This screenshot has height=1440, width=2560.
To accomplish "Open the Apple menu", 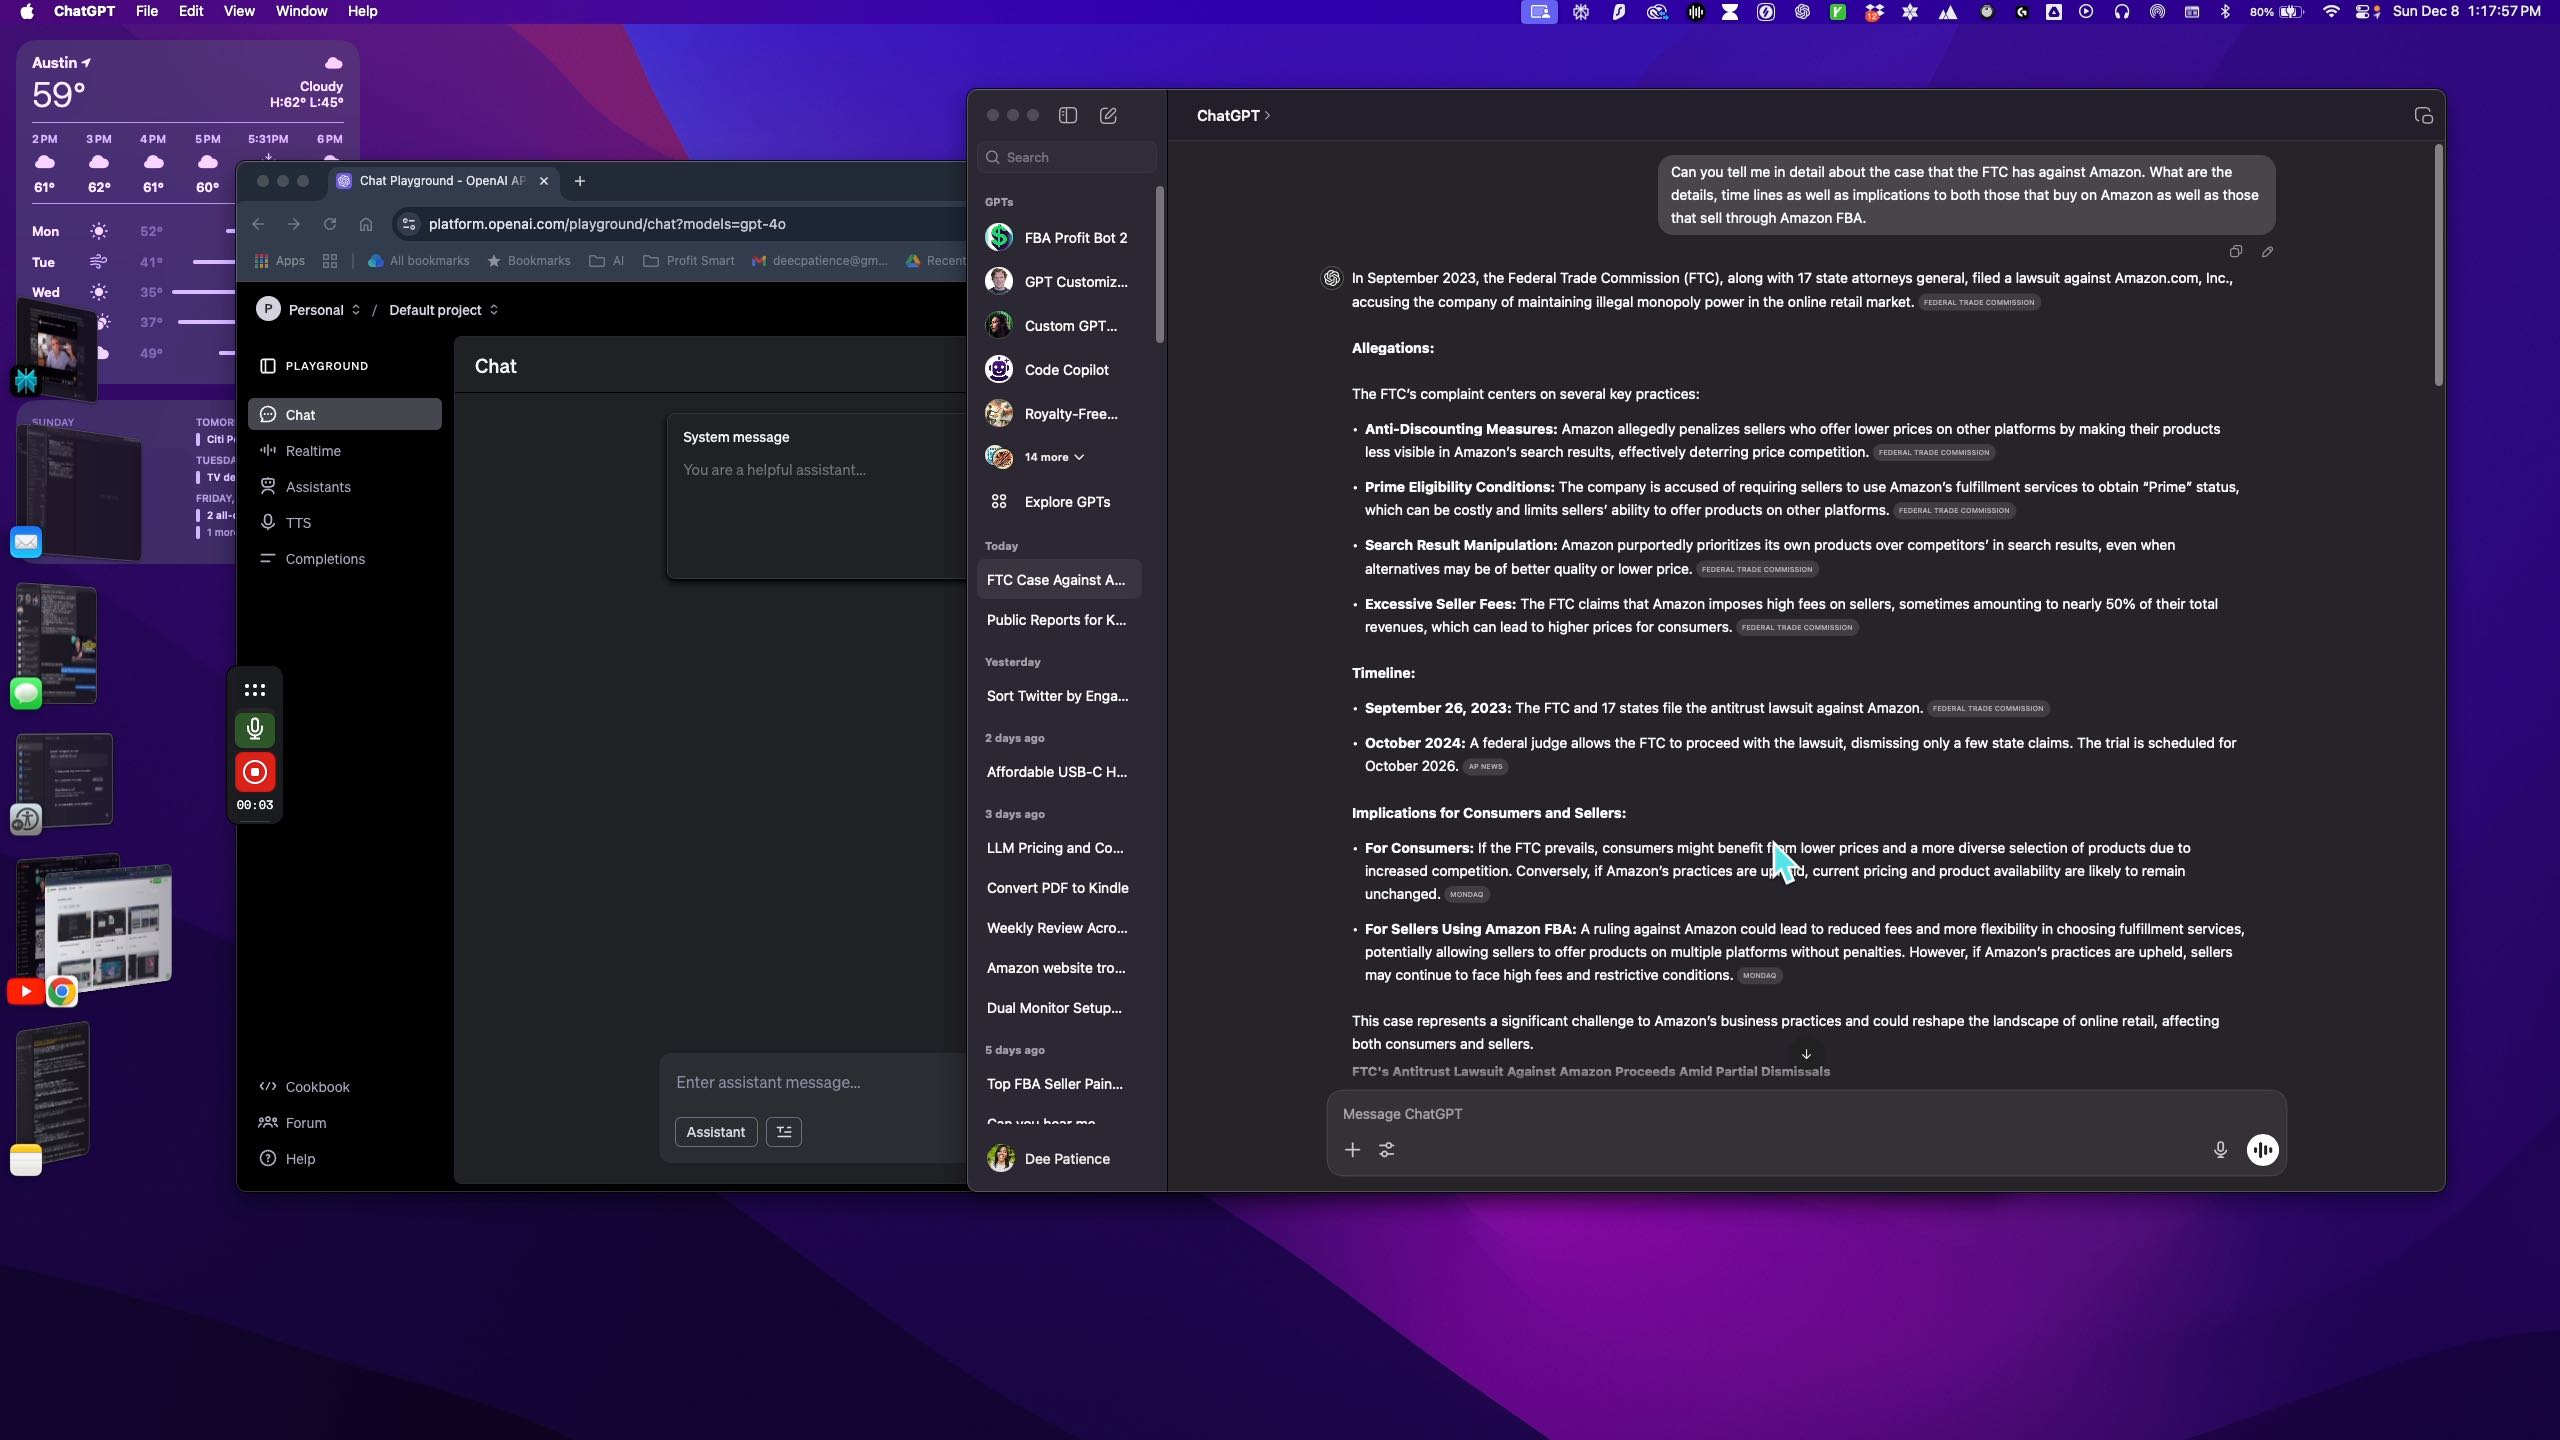I will point(27,12).
